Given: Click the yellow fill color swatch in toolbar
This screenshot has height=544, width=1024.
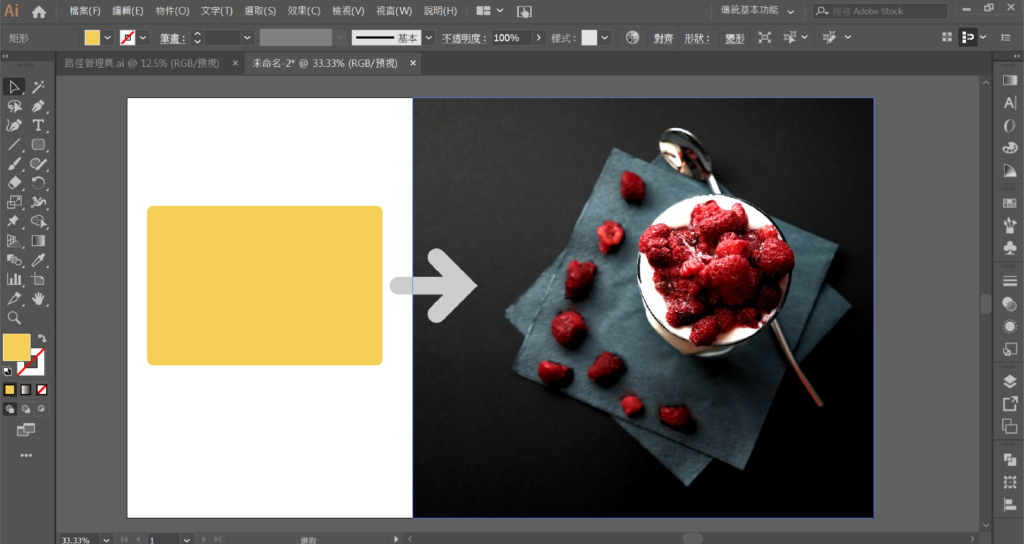Looking at the screenshot, I should click(x=16, y=347).
